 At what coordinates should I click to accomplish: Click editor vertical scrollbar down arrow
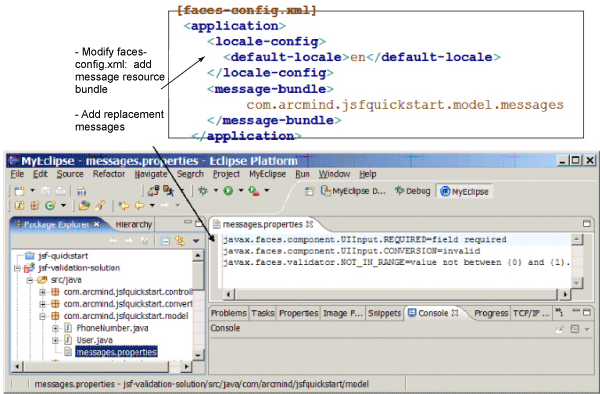pos(577,283)
